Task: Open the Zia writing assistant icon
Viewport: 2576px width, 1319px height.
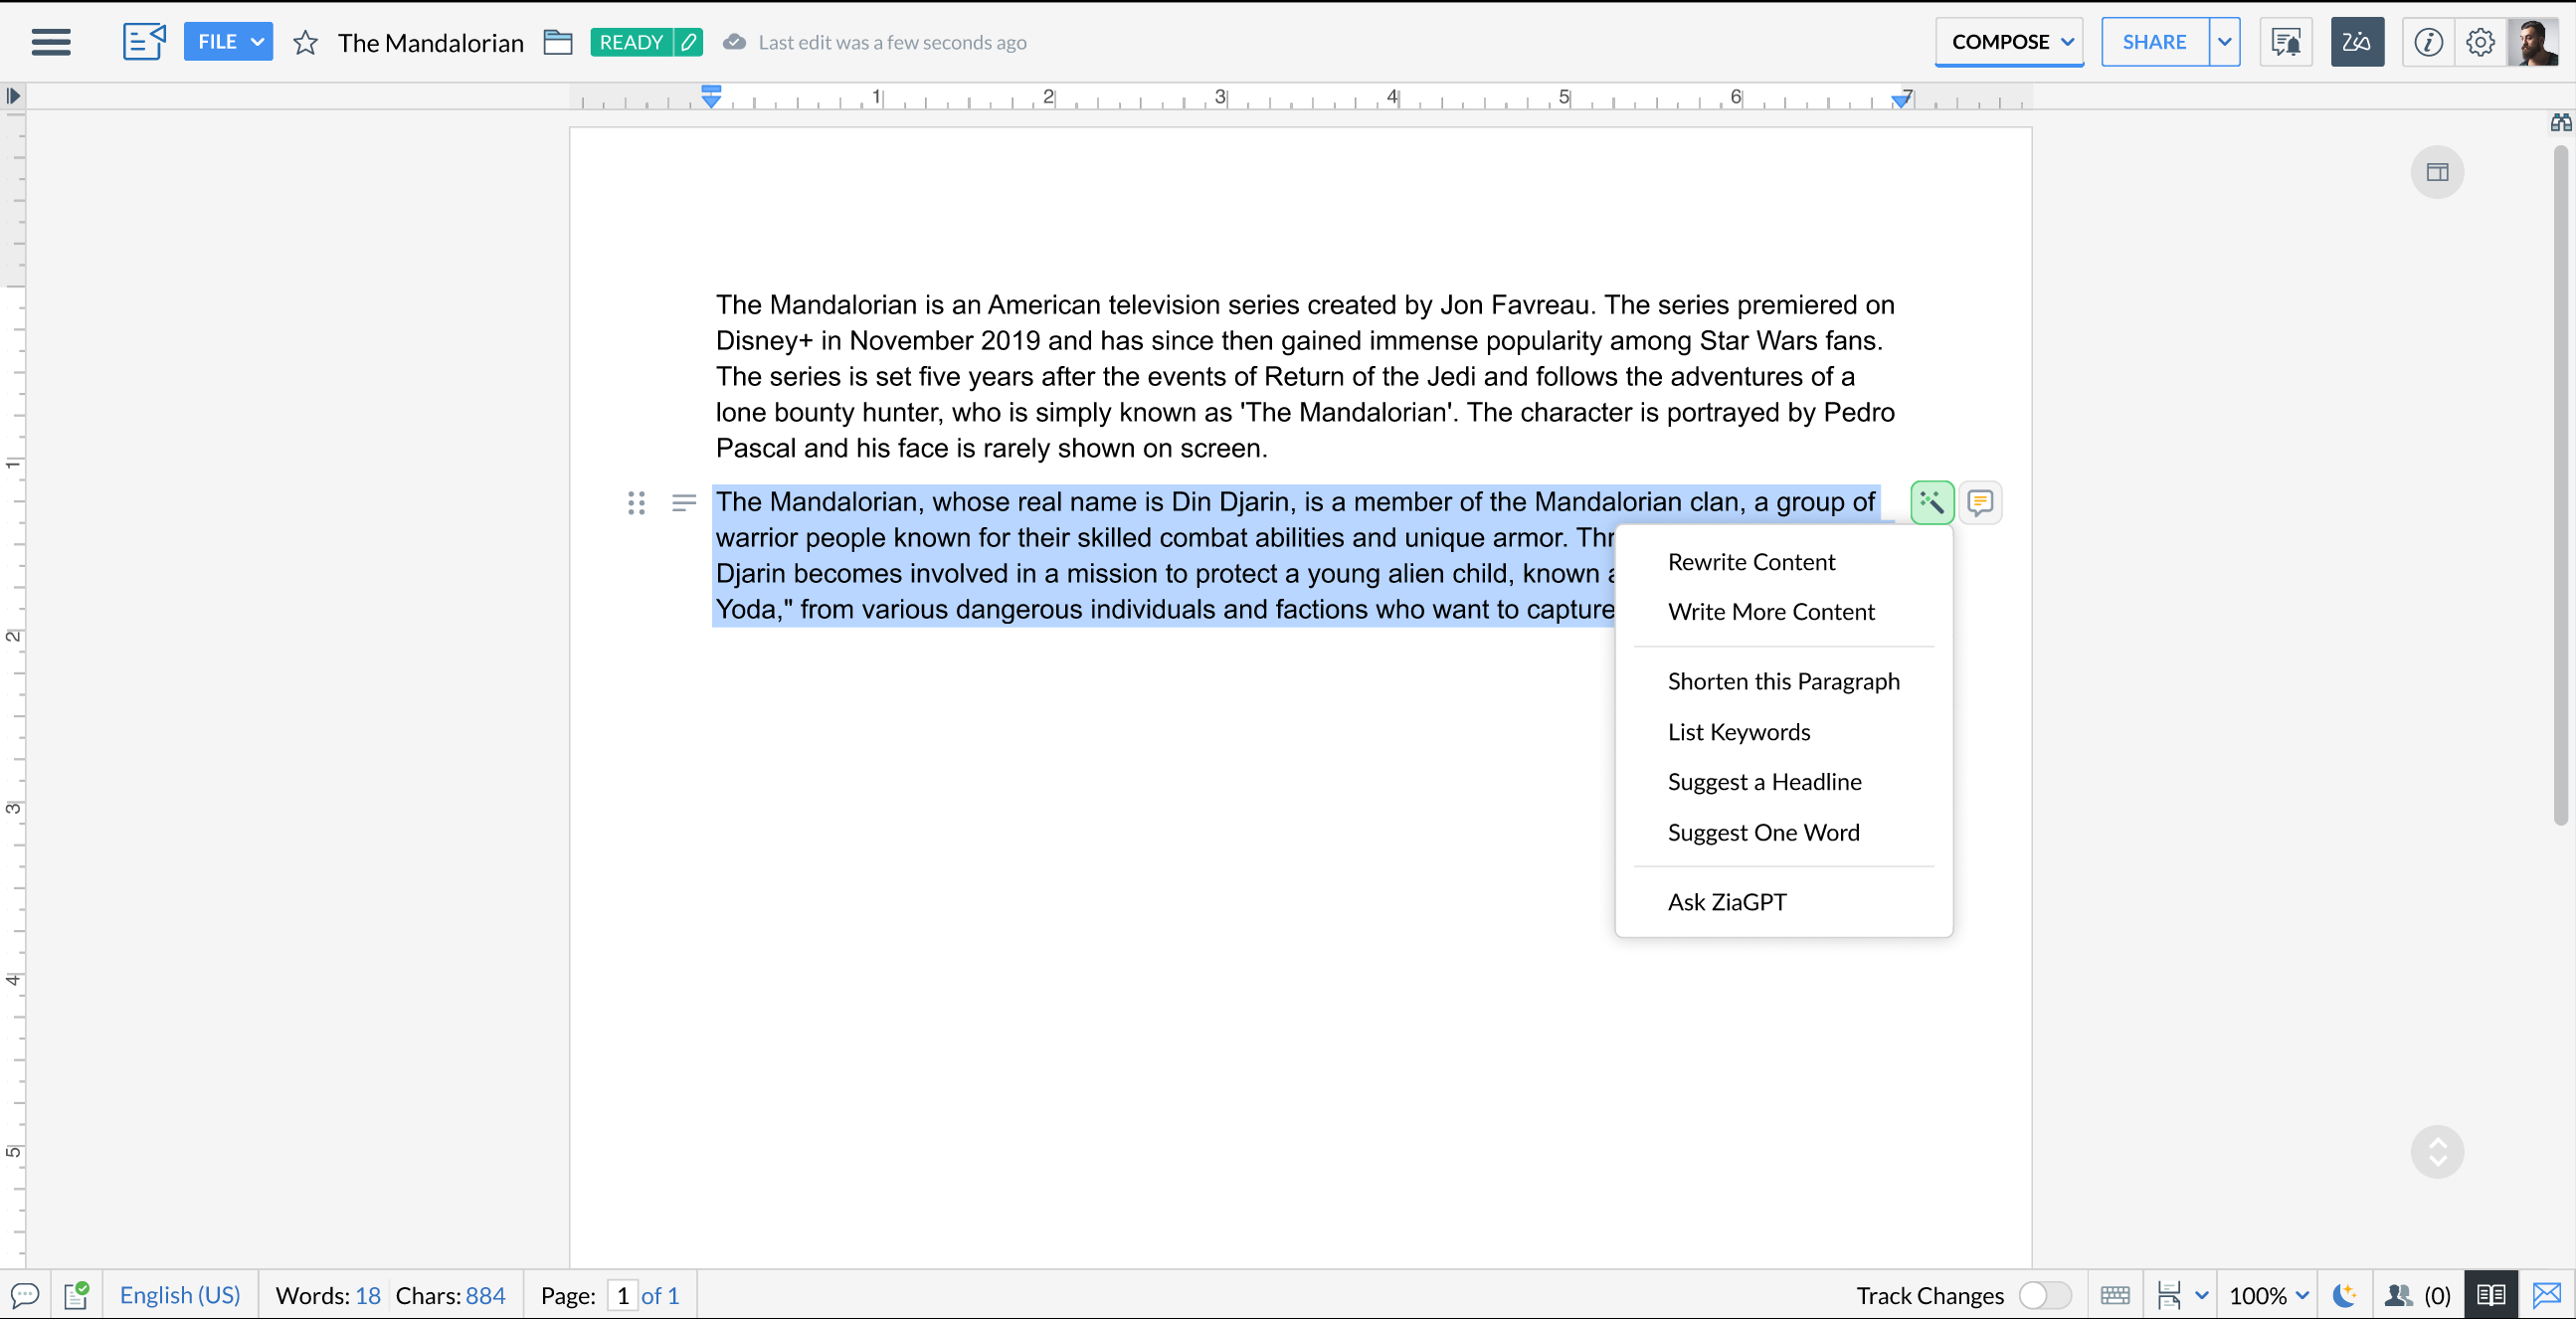Action: click(2357, 42)
